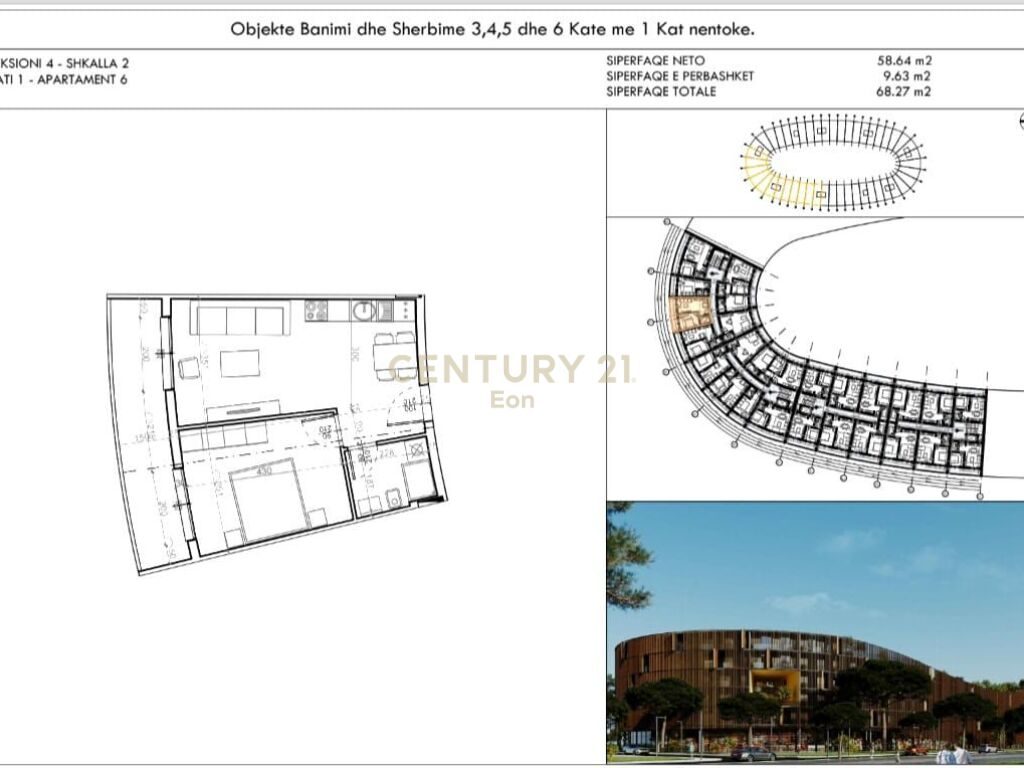This screenshot has width=1024, height=768.
Task: Click the oval key plan of the building
Action: click(833, 162)
